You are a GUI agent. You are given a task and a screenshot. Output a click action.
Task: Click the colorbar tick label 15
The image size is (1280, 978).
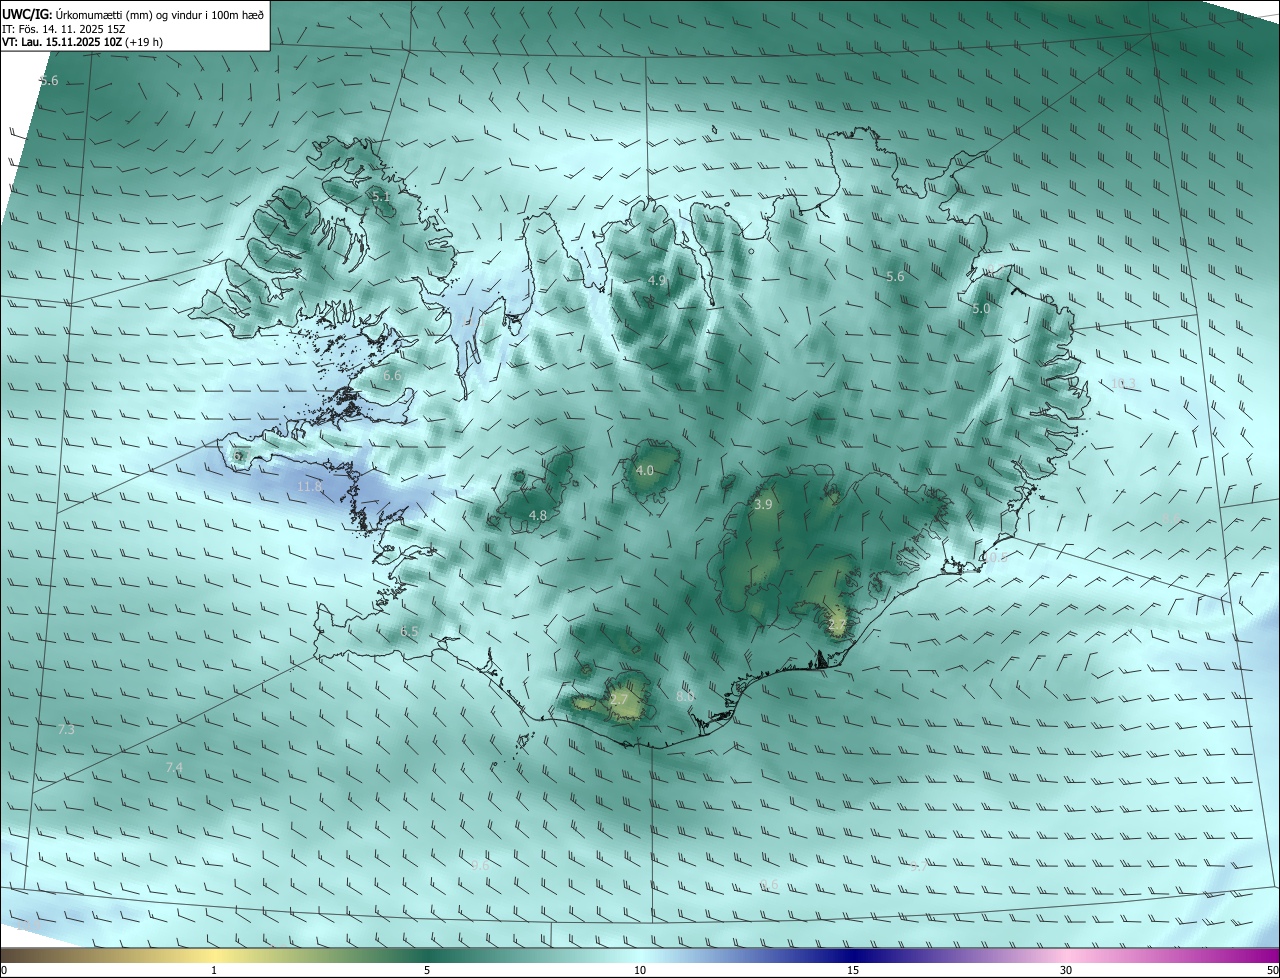(853, 970)
